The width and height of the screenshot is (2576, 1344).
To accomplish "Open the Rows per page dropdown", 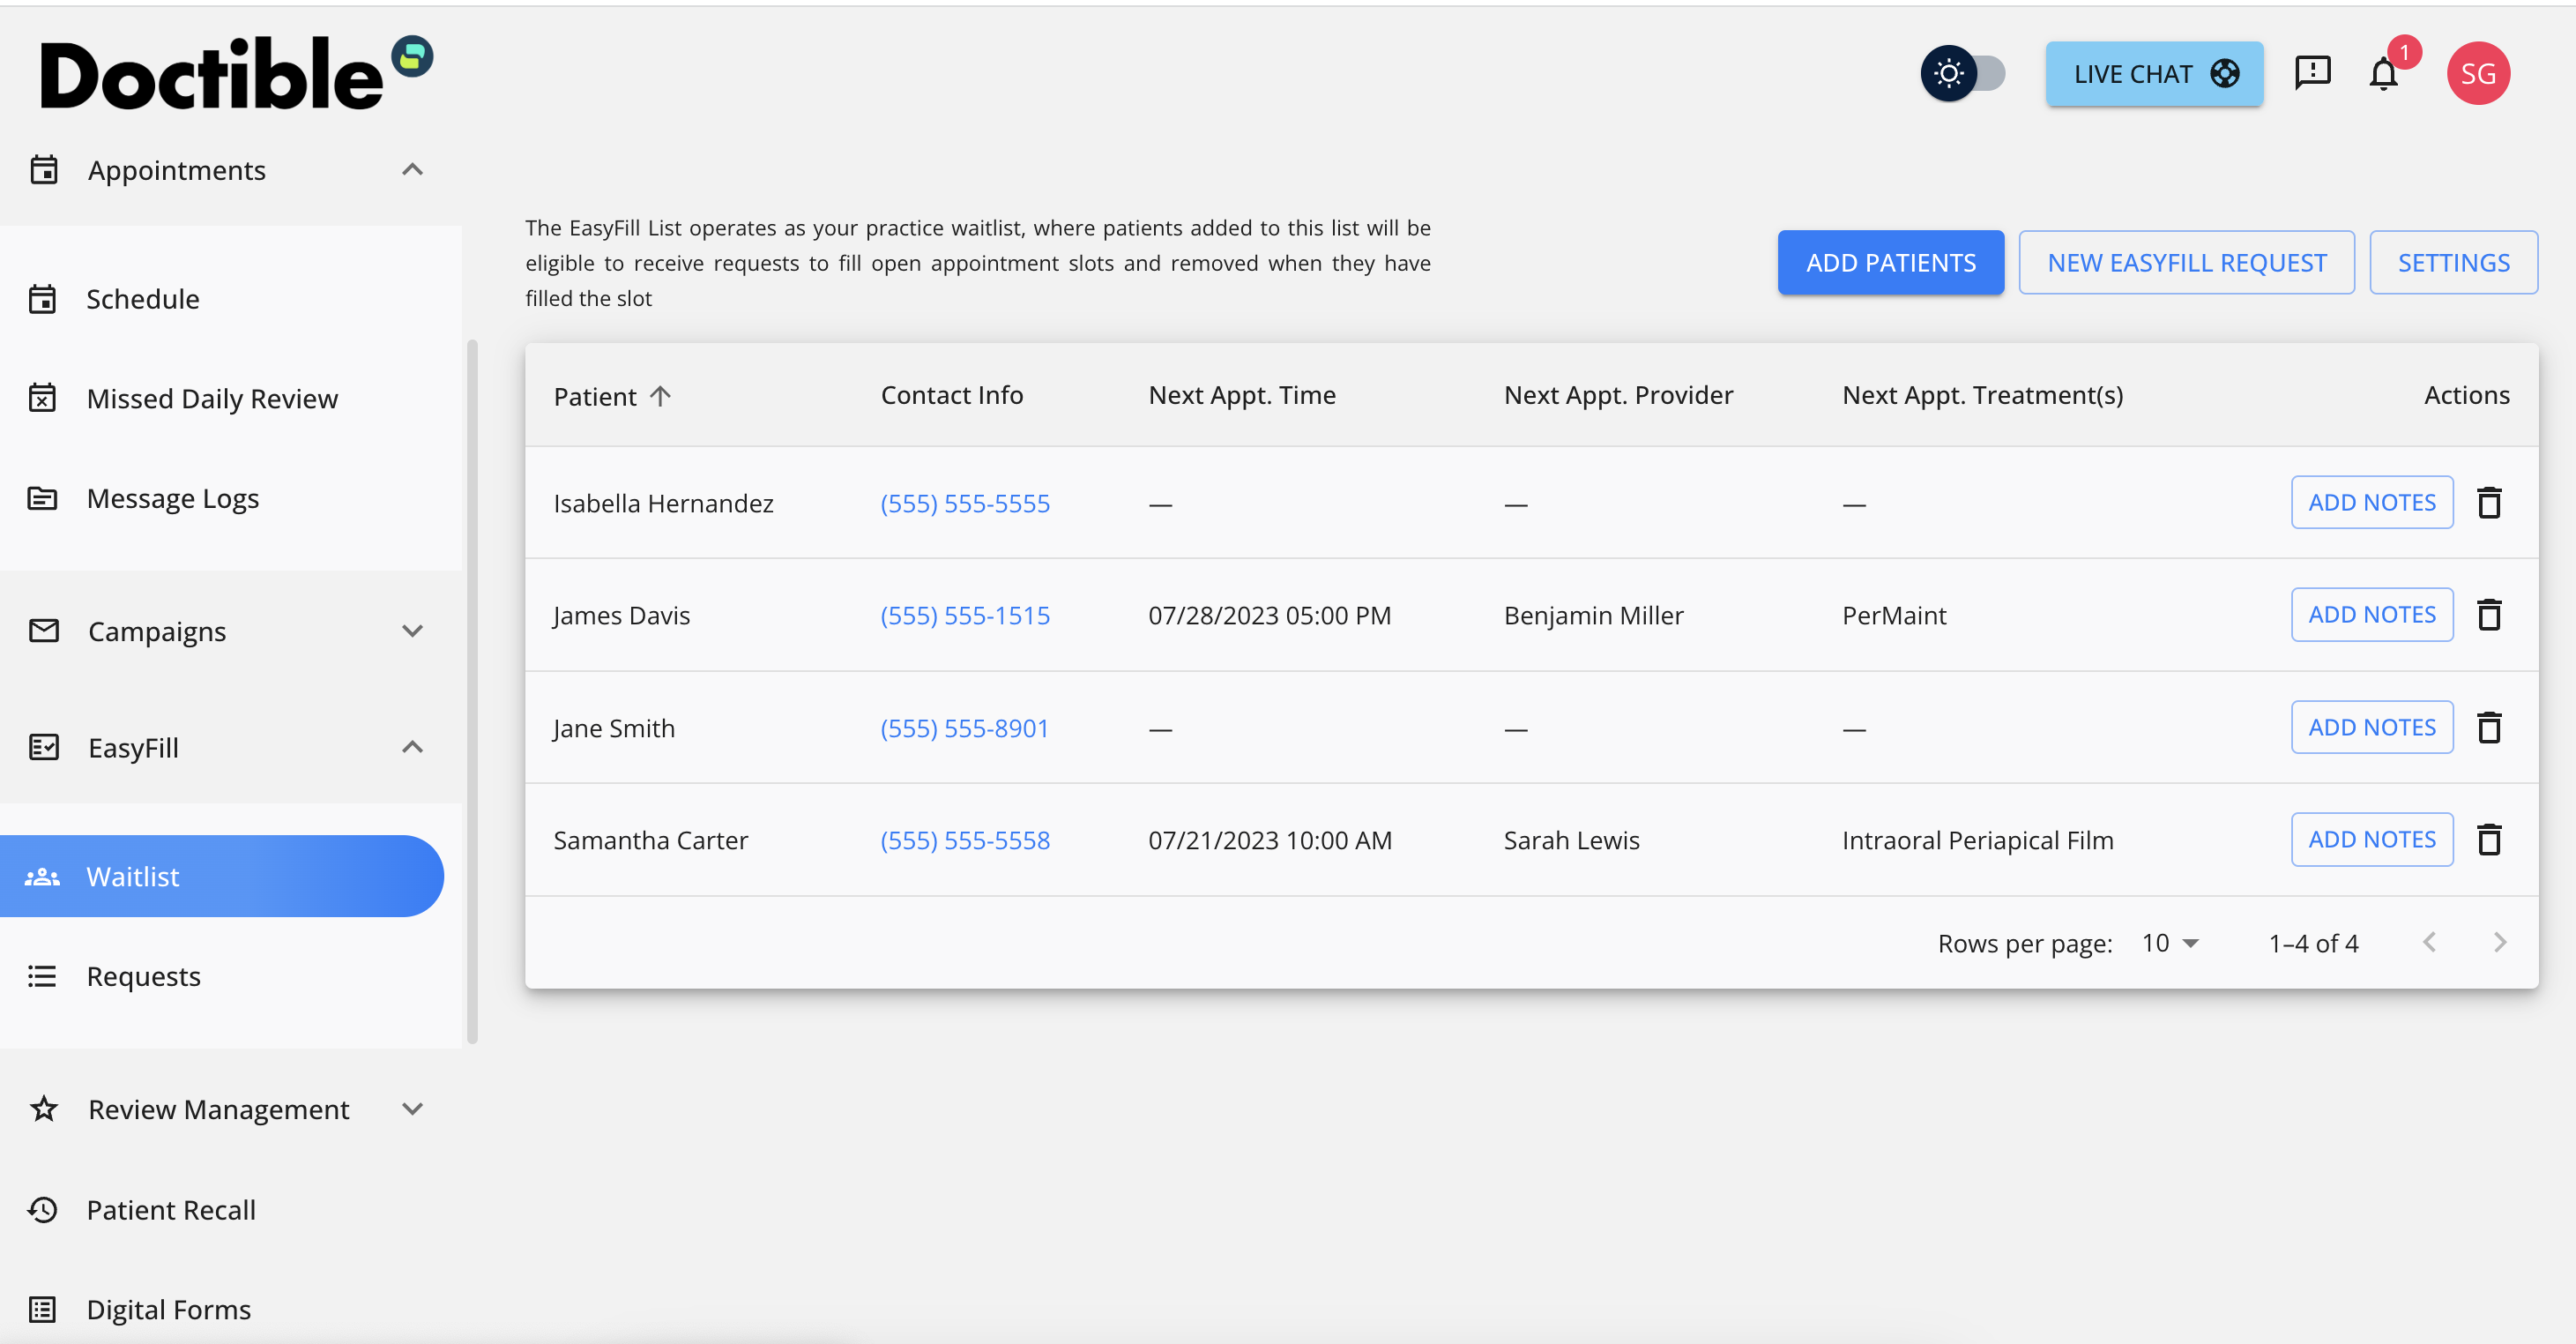I will (2169, 942).
